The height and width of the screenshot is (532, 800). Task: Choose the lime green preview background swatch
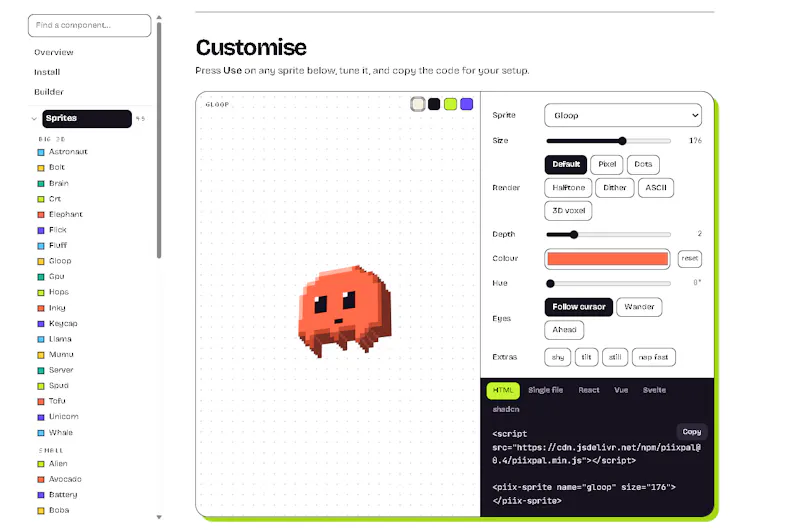[451, 105]
